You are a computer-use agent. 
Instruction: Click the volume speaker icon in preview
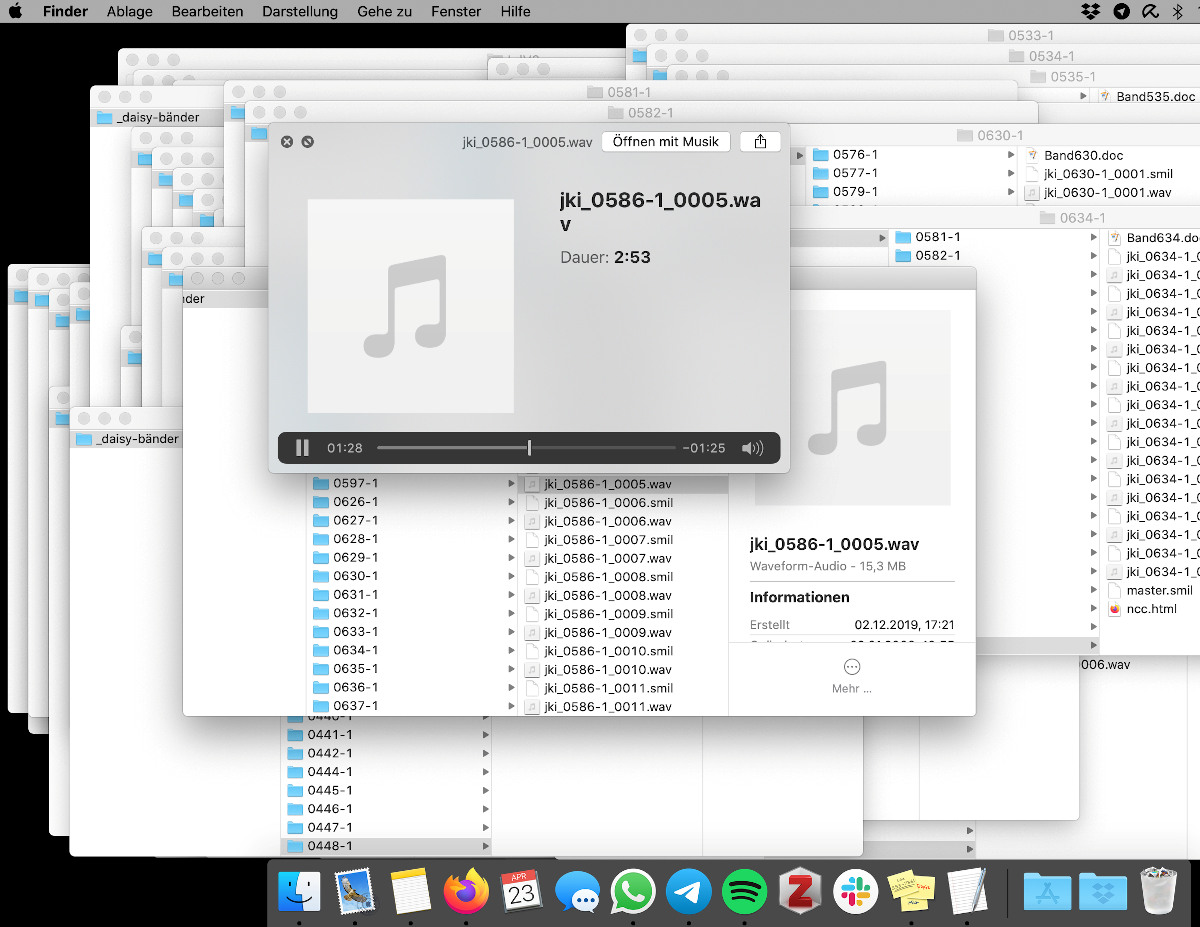point(752,448)
